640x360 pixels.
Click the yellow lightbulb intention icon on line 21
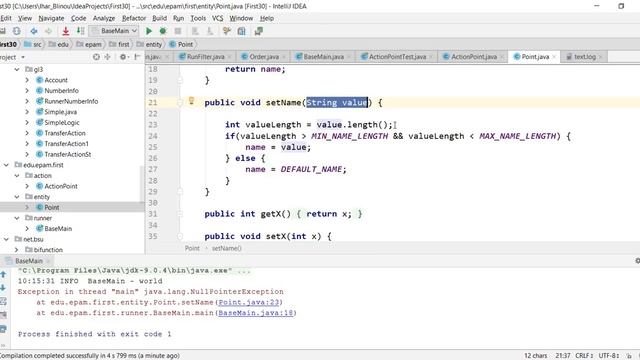pyautogui.click(x=191, y=100)
